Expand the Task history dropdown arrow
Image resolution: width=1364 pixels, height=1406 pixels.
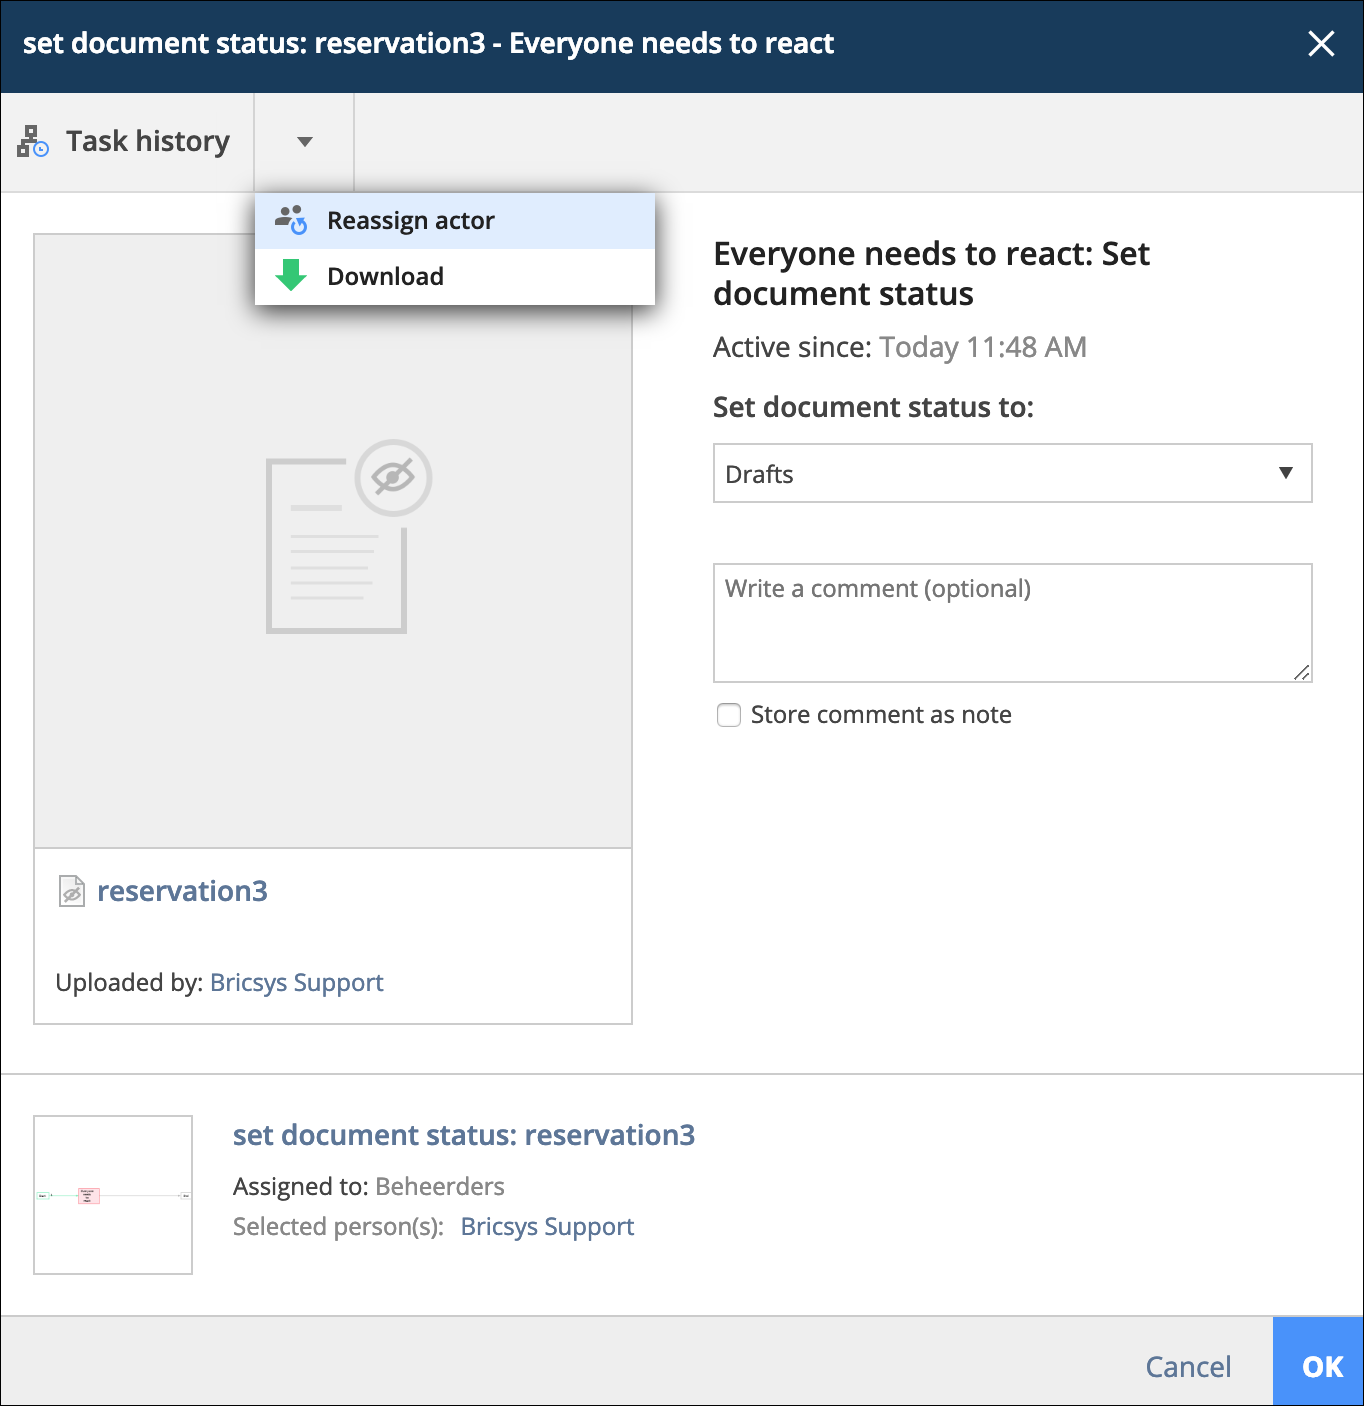tap(305, 142)
